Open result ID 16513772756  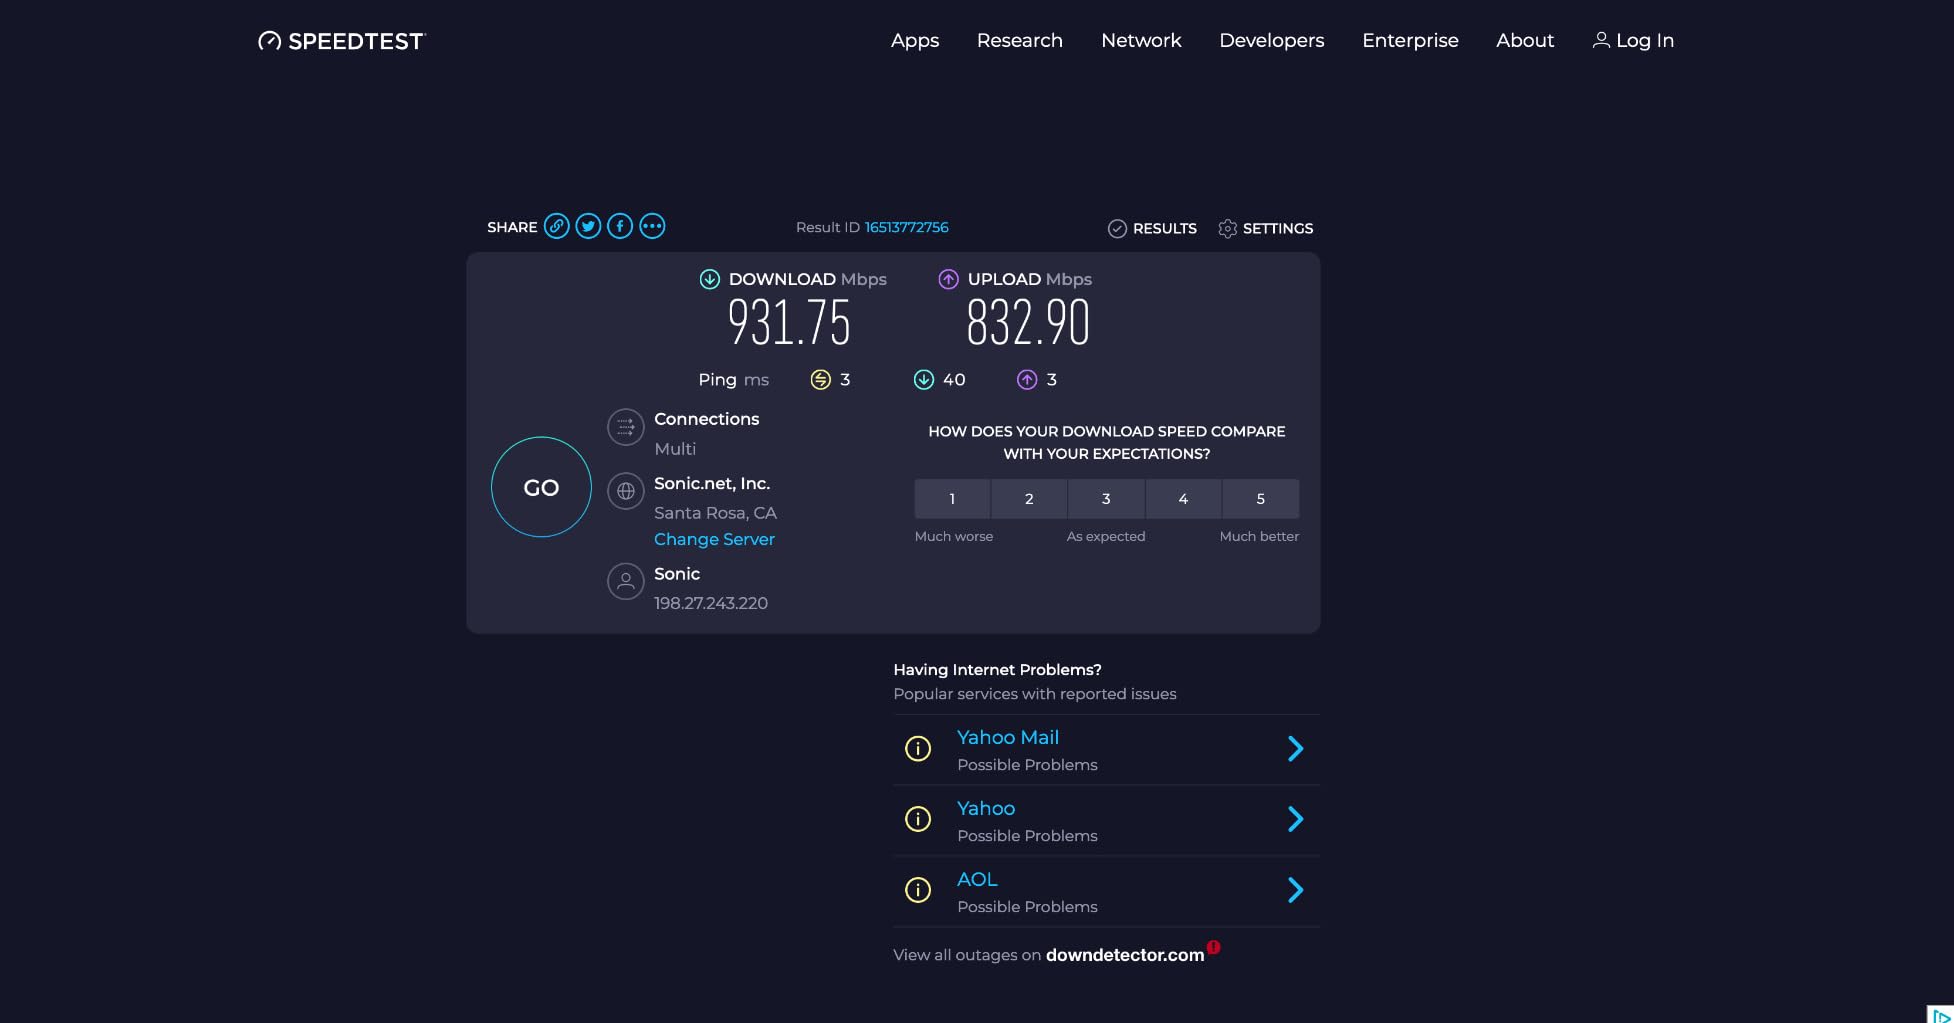coord(906,227)
